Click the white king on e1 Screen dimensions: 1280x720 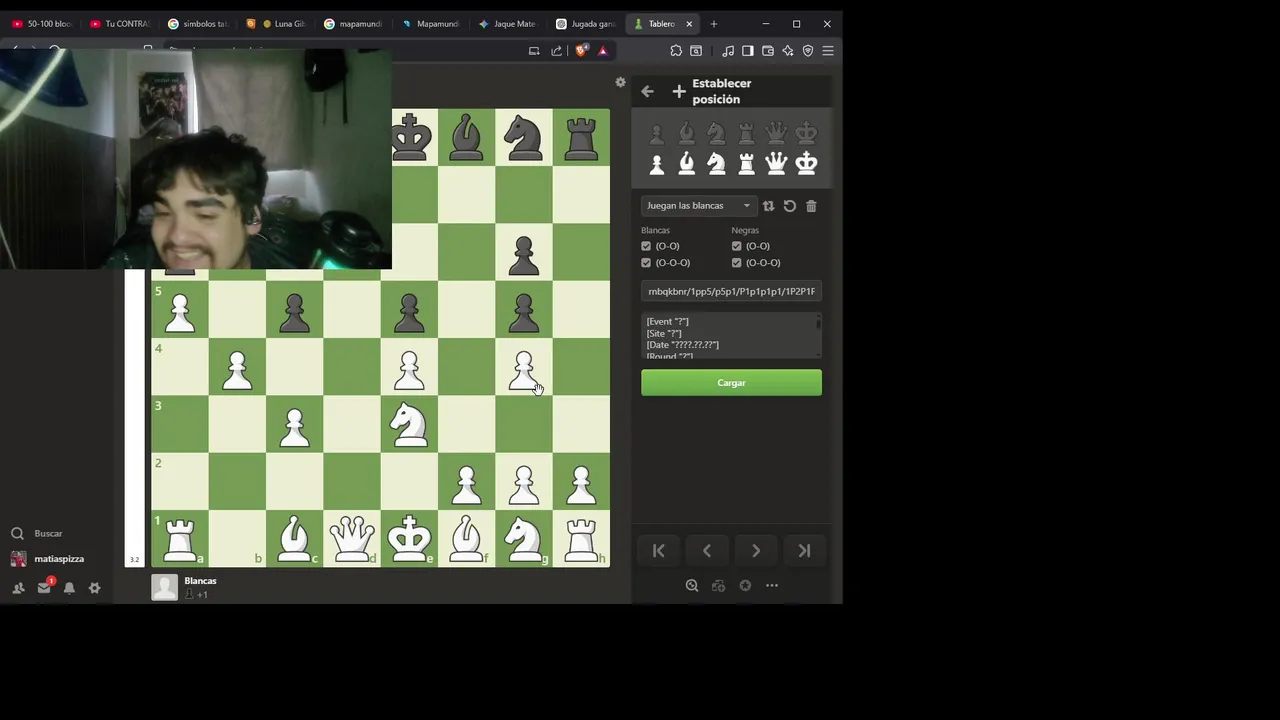(x=409, y=539)
